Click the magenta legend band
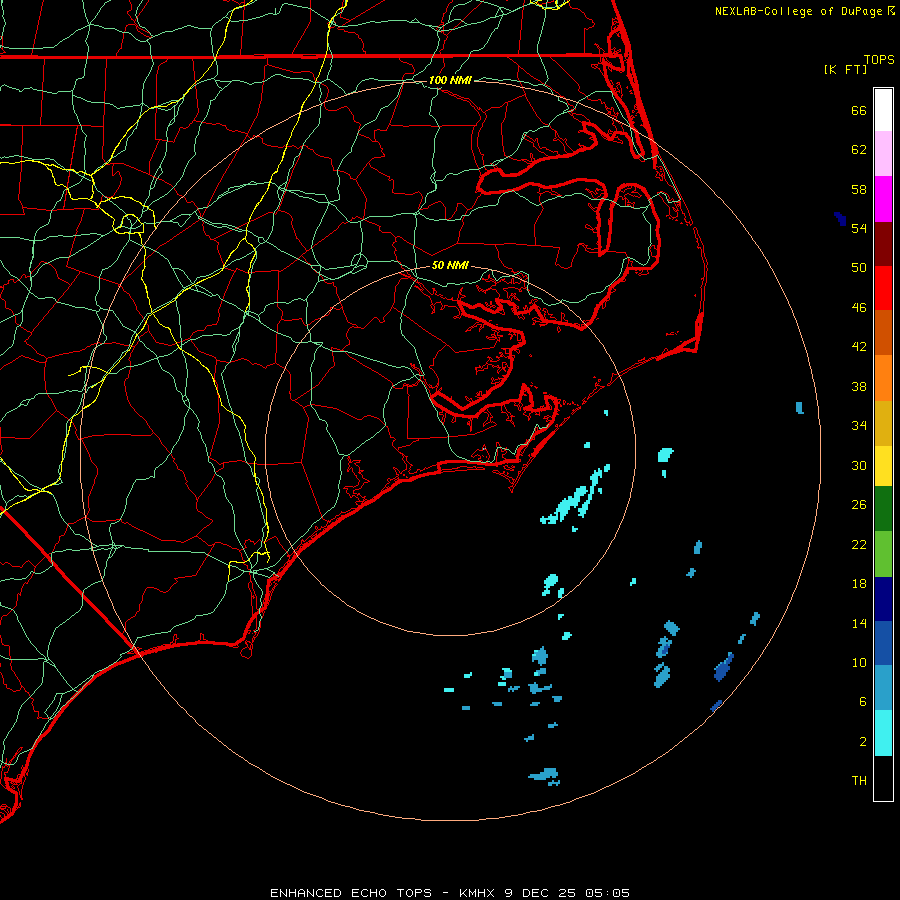This screenshot has height=900, width=900. (883, 199)
